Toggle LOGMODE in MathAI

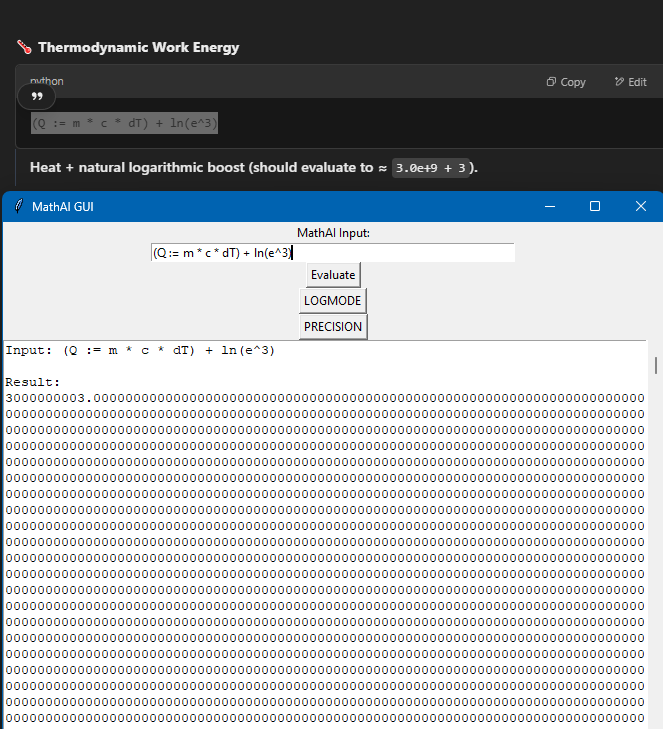tap(333, 300)
